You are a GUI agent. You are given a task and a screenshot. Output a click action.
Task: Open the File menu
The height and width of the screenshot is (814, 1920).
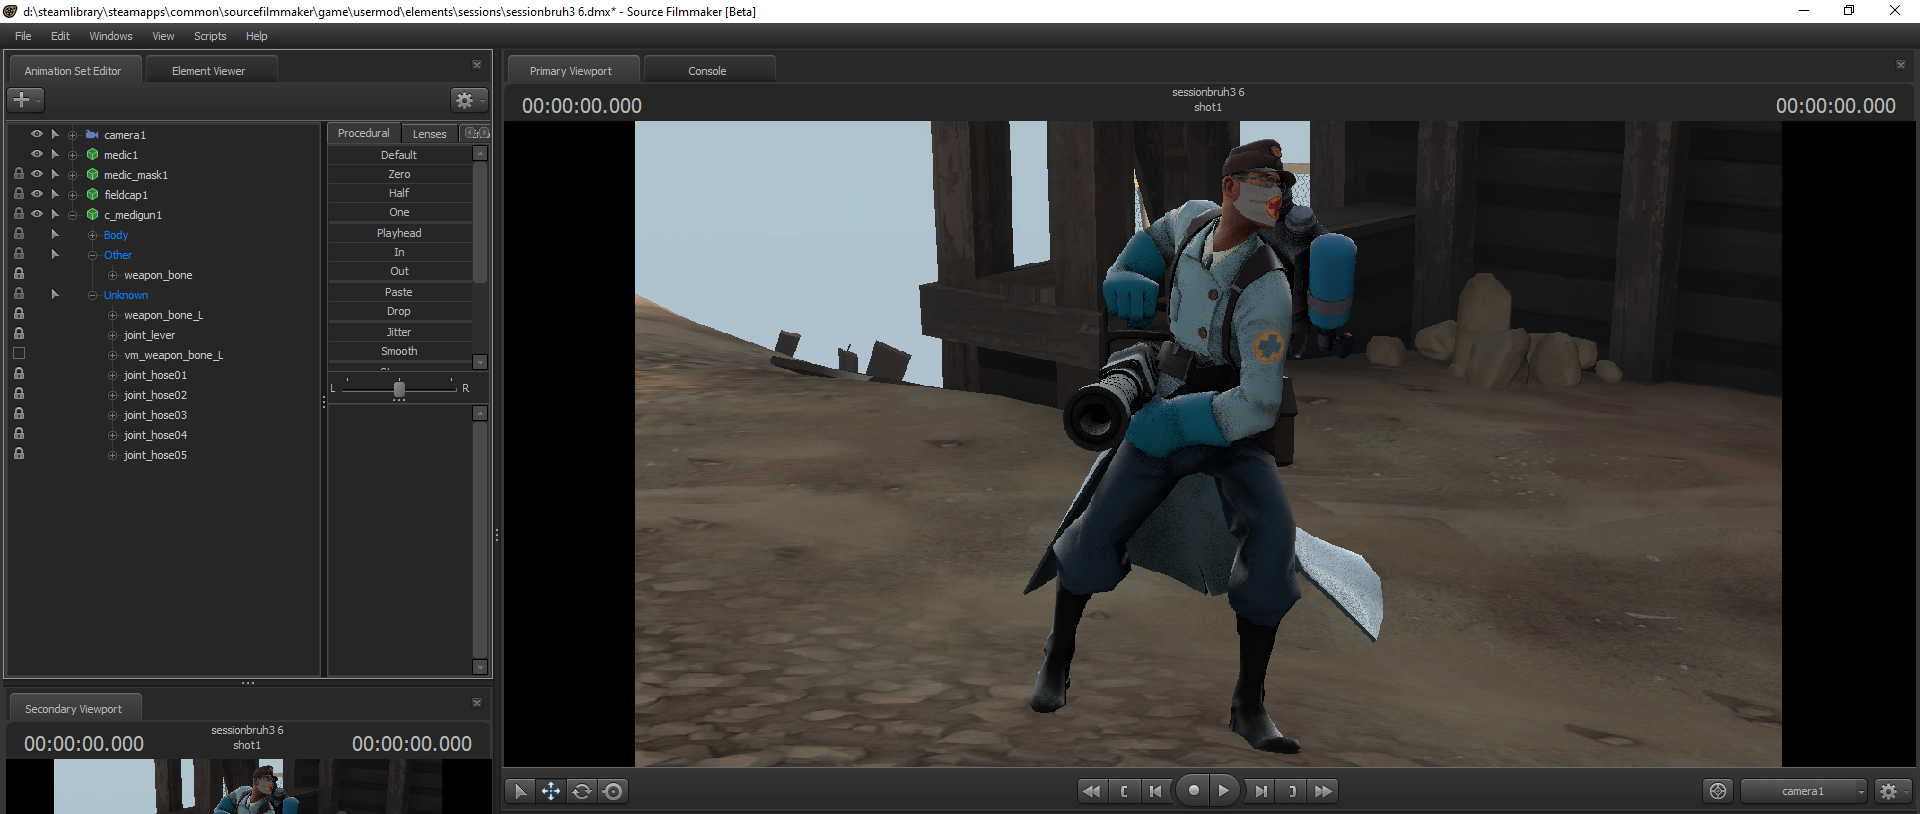[x=23, y=36]
